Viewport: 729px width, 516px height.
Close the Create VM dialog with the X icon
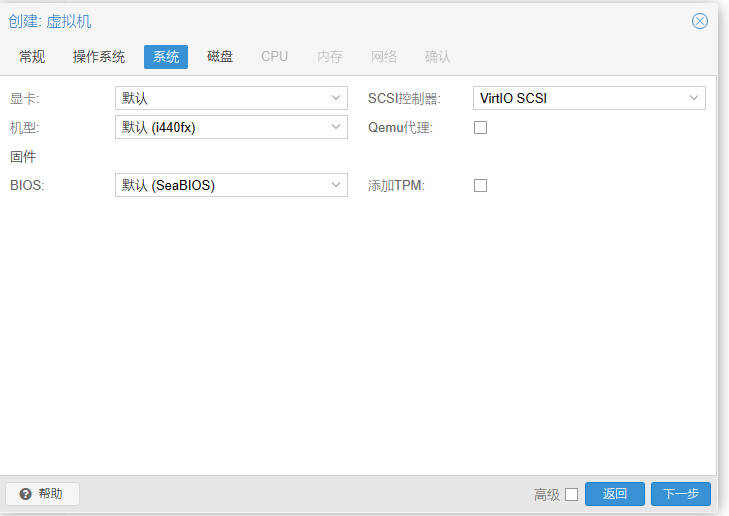(x=700, y=21)
